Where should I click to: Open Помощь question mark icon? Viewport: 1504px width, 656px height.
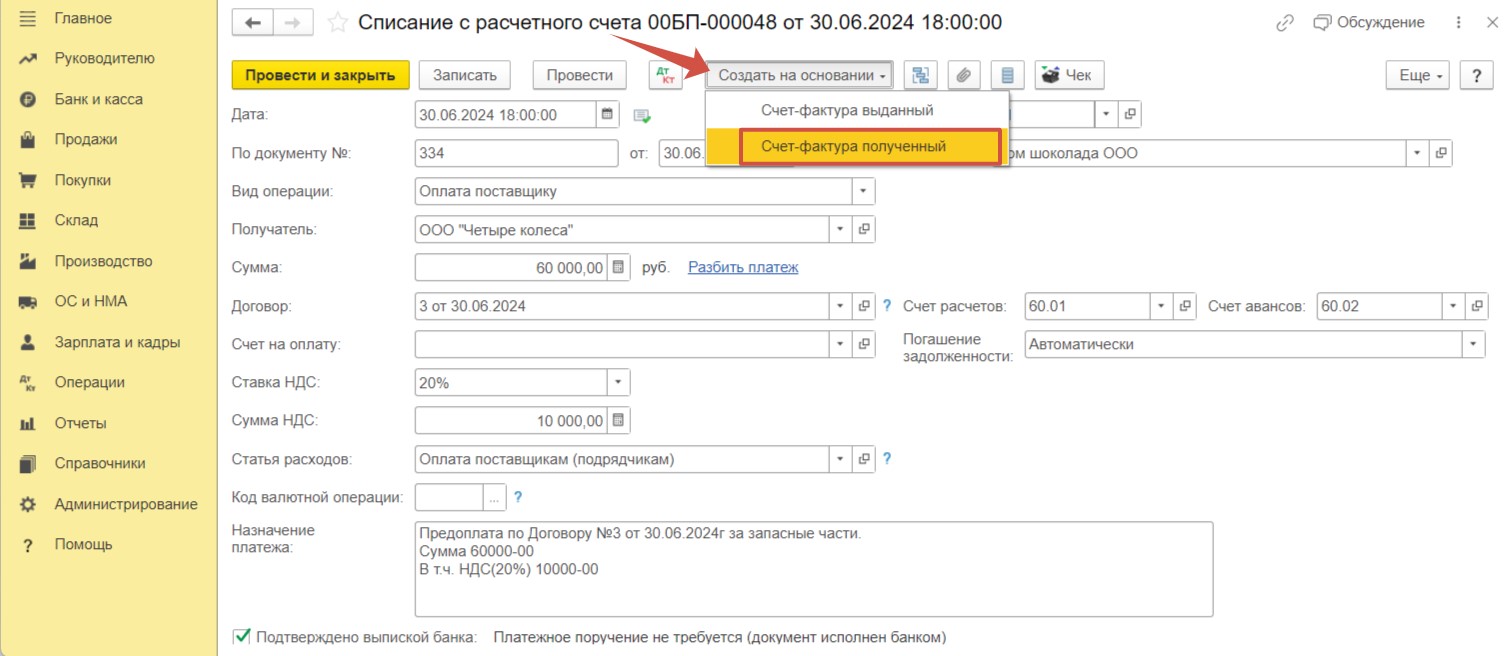(x=28, y=545)
